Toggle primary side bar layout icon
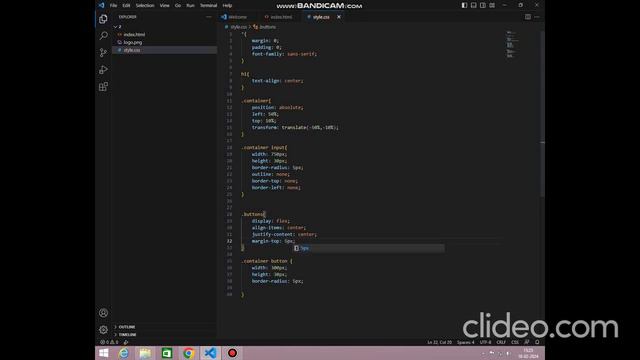640x360 pixels. point(464,5)
